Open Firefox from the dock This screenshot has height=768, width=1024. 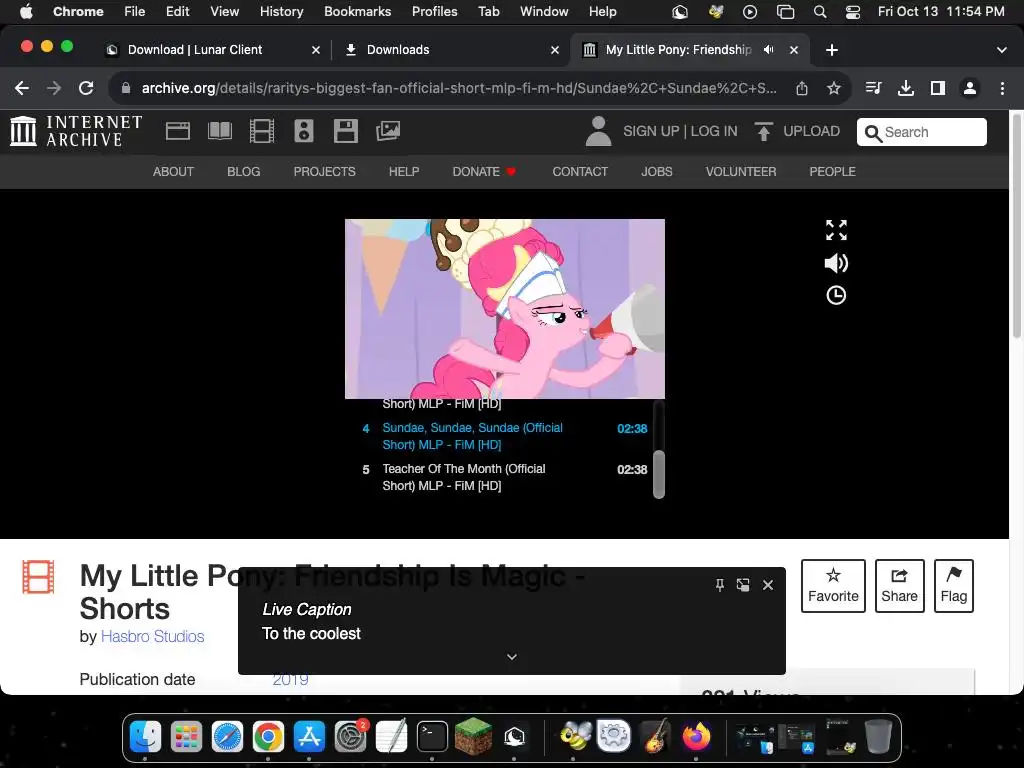696,737
